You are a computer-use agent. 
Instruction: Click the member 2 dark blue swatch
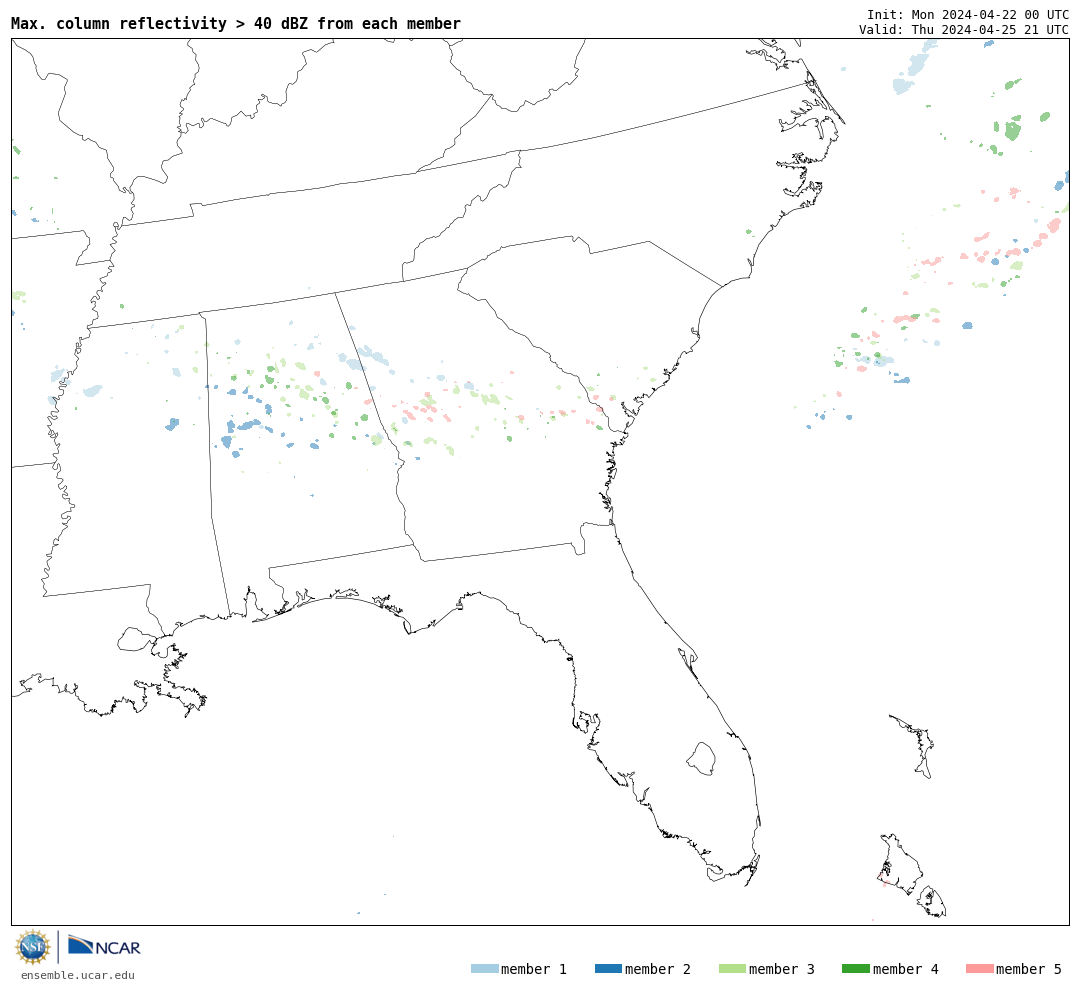click(x=608, y=969)
